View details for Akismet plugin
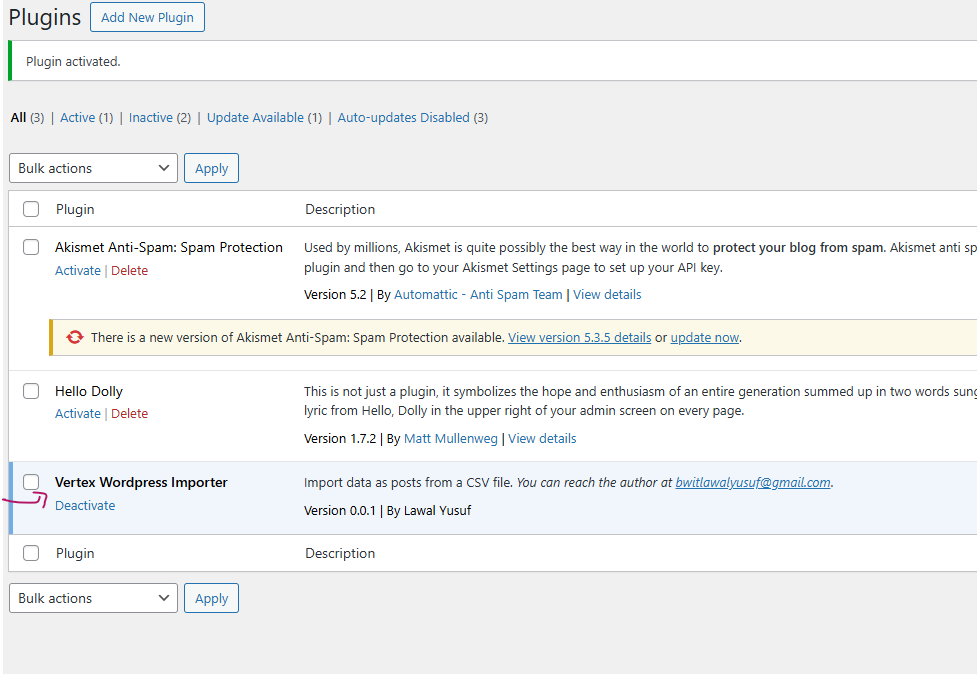Image resolution: width=977 pixels, height=674 pixels. pos(607,295)
